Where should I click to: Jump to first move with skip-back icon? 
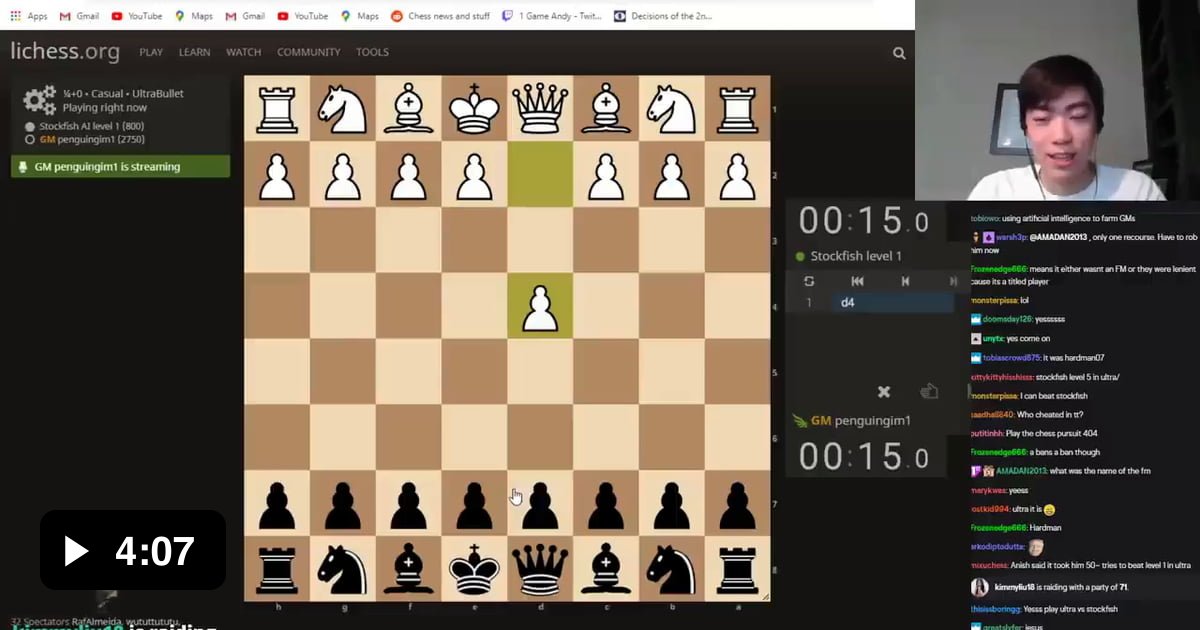click(857, 281)
